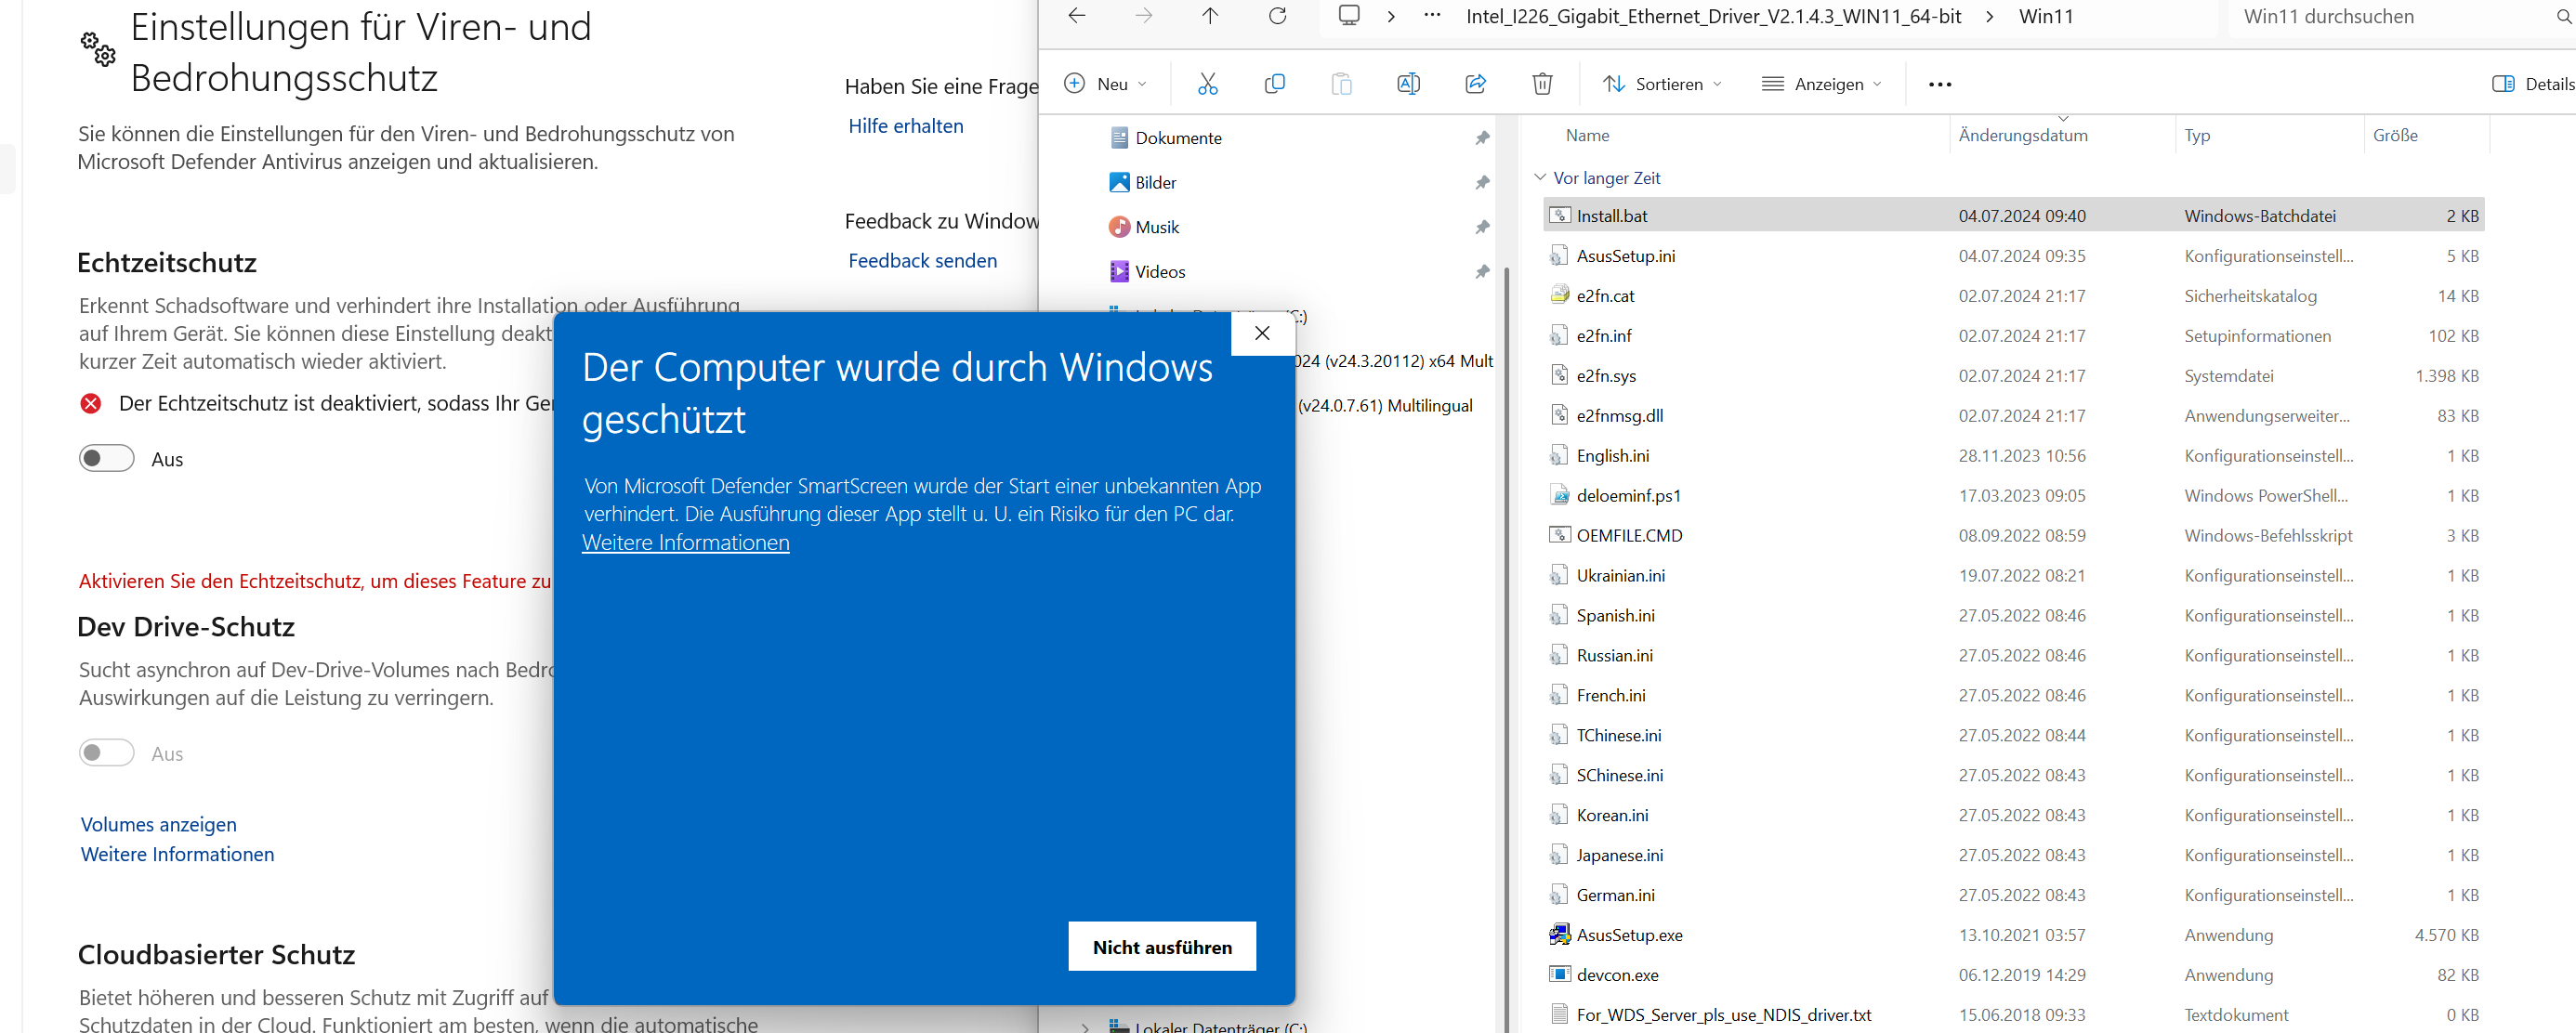Open the three-dots more options menu

1939,84
